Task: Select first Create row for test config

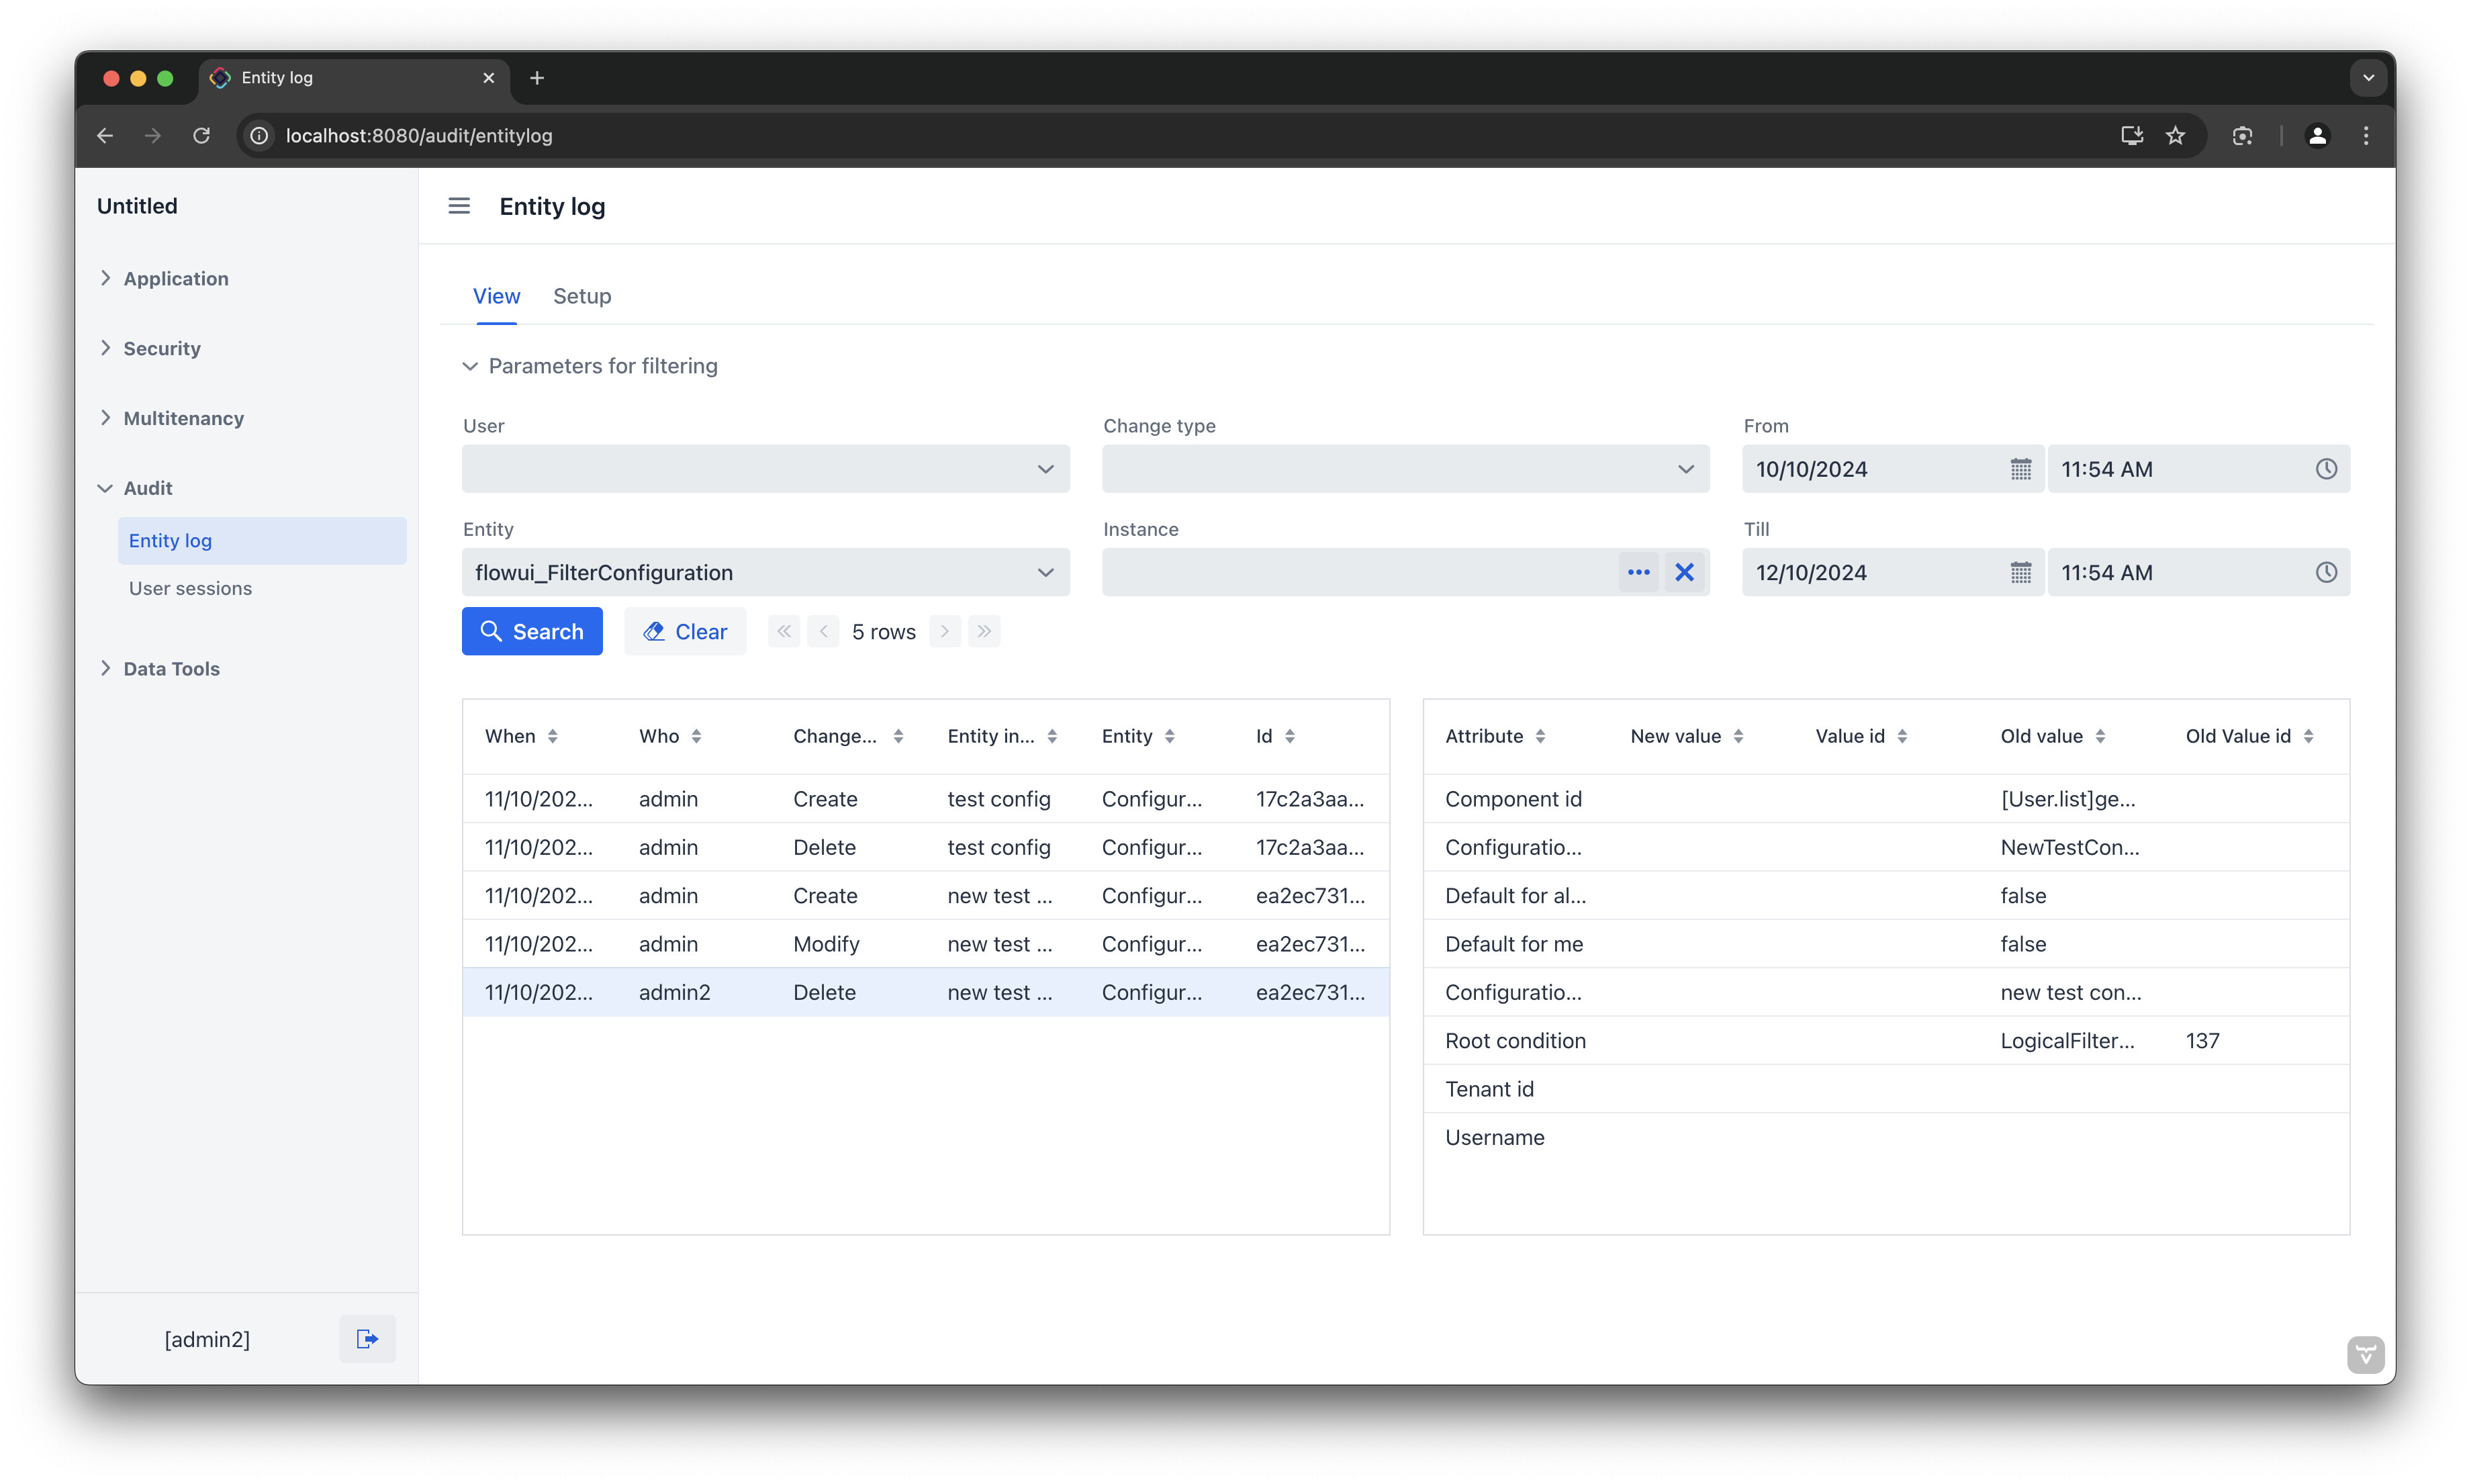Action: coord(925,799)
